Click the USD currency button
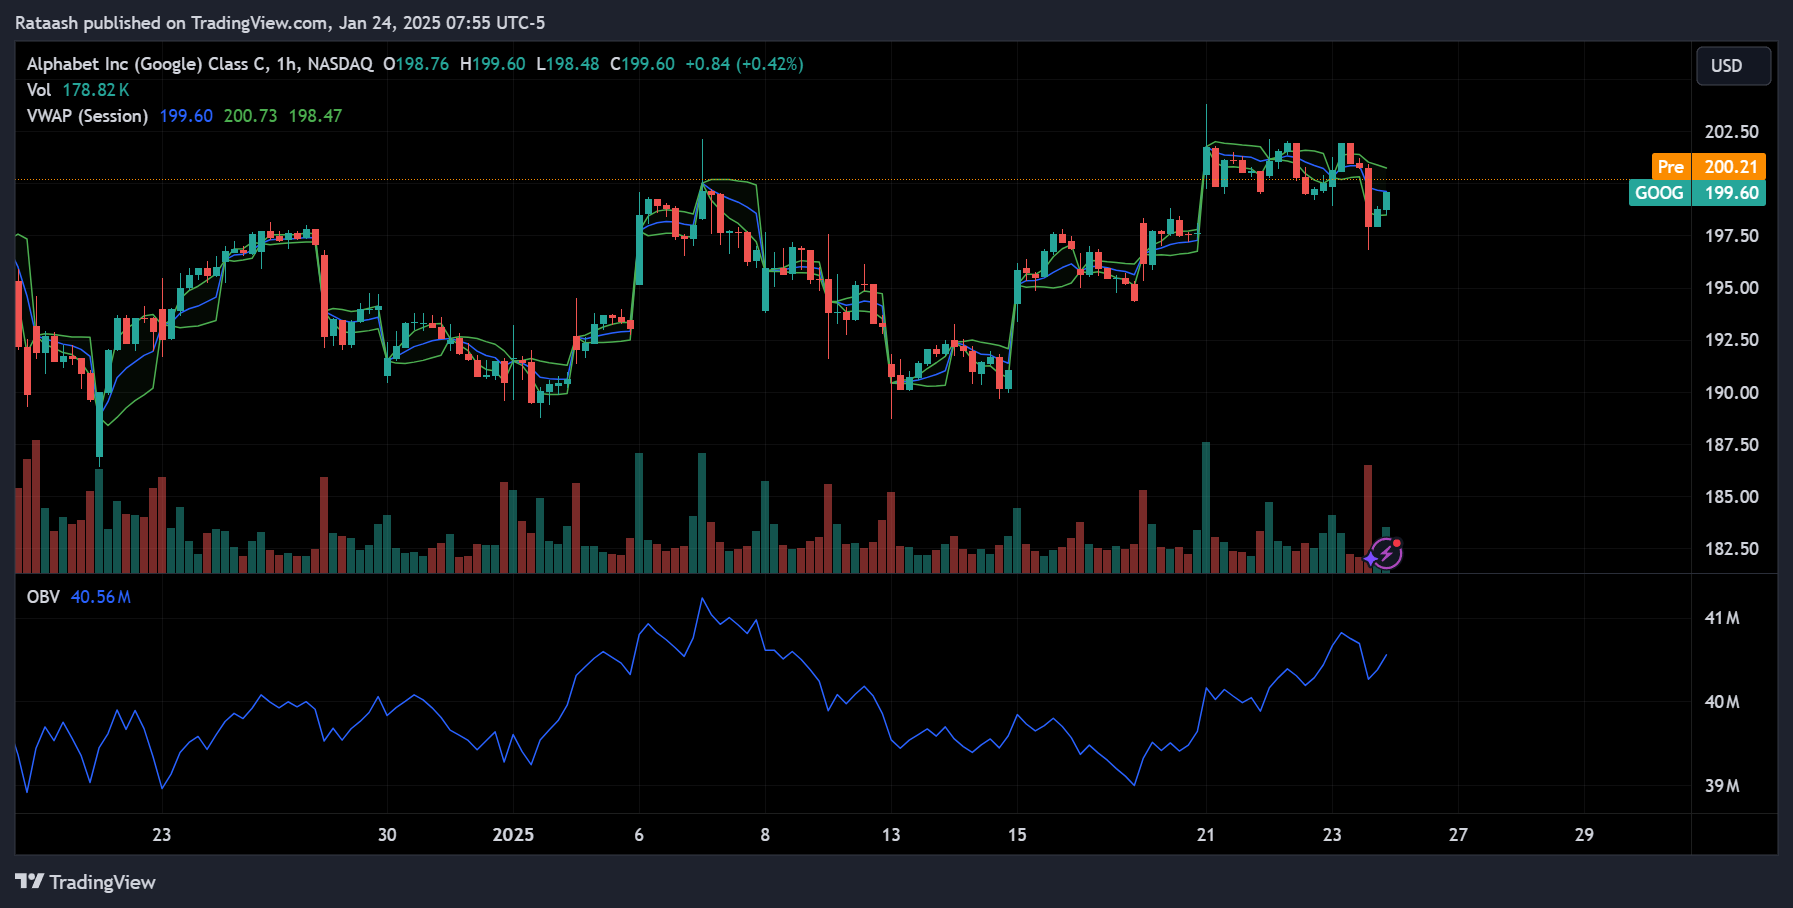Screen dimensions: 1793x908 click(x=1733, y=66)
